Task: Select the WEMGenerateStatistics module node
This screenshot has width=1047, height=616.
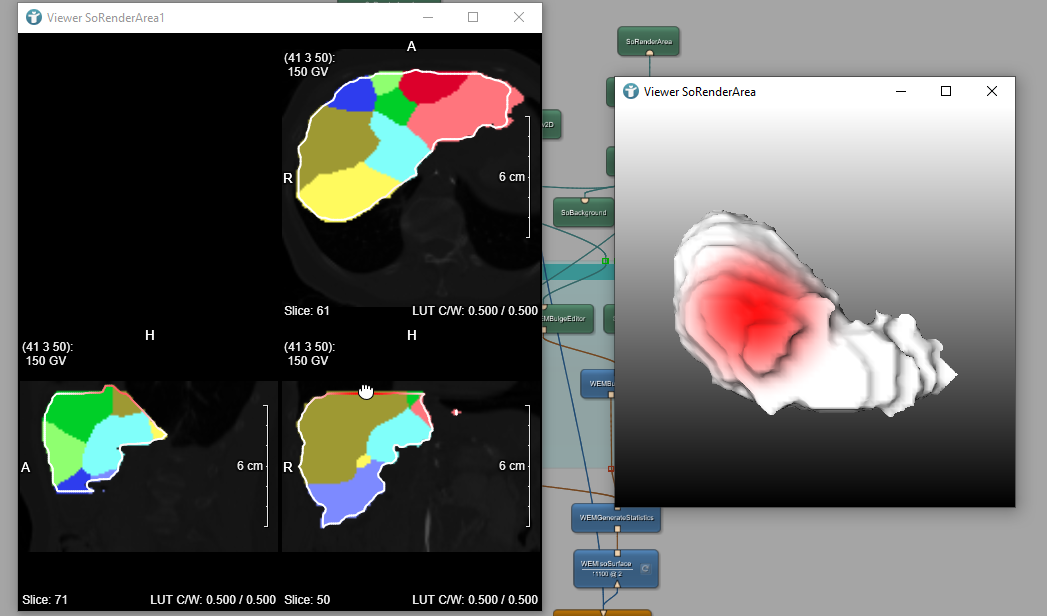Action: pyautogui.click(x=616, y=518)
